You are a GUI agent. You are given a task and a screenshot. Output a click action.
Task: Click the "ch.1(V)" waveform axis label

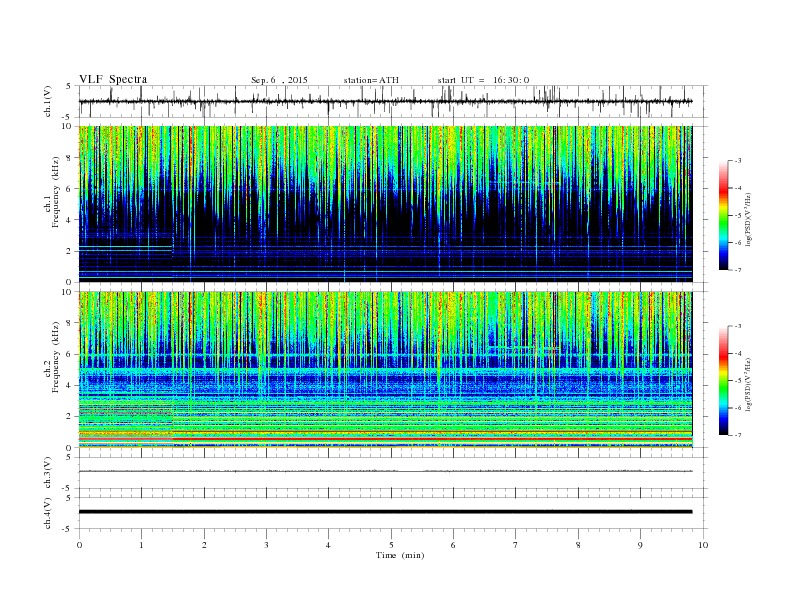[47, 101]
